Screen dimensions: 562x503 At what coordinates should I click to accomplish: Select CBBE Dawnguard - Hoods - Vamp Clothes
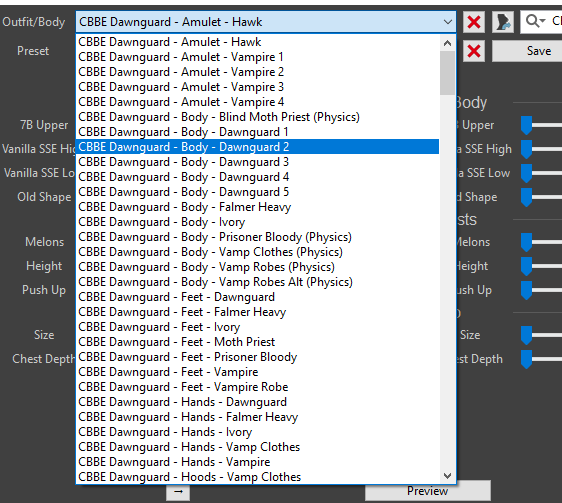point(257,477)
